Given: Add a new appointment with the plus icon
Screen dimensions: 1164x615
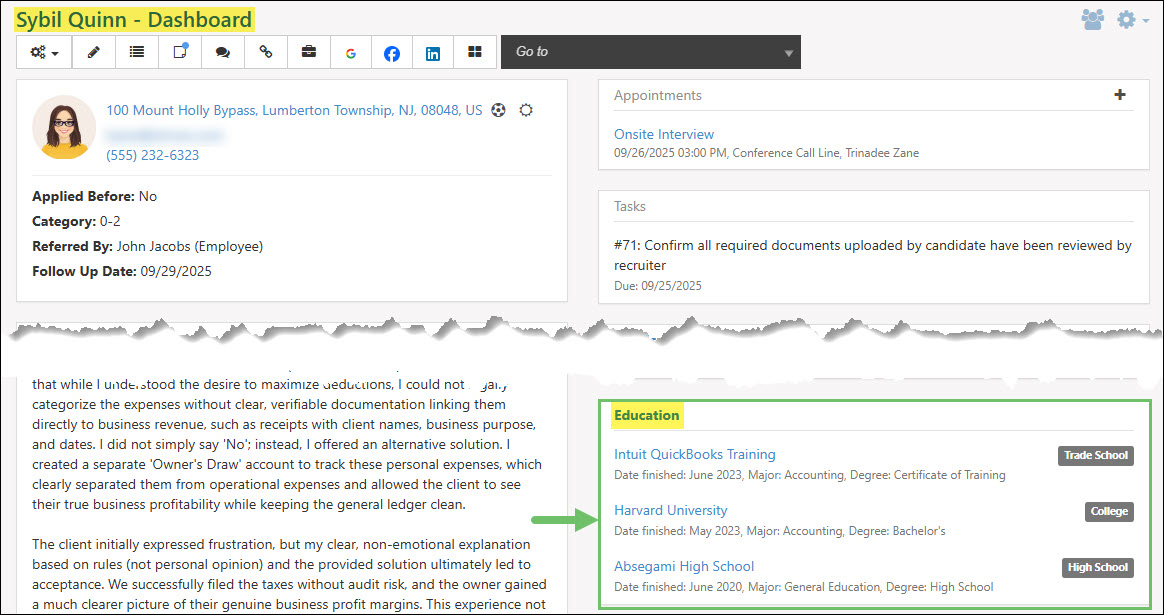Looking at the screenshot, I should pos(1119,96).
